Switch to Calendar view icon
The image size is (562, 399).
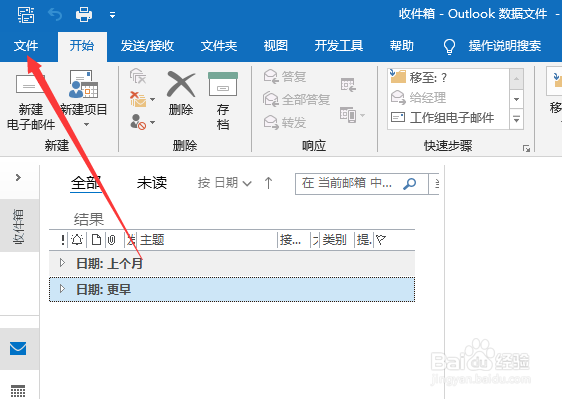(x=18, y=391)
